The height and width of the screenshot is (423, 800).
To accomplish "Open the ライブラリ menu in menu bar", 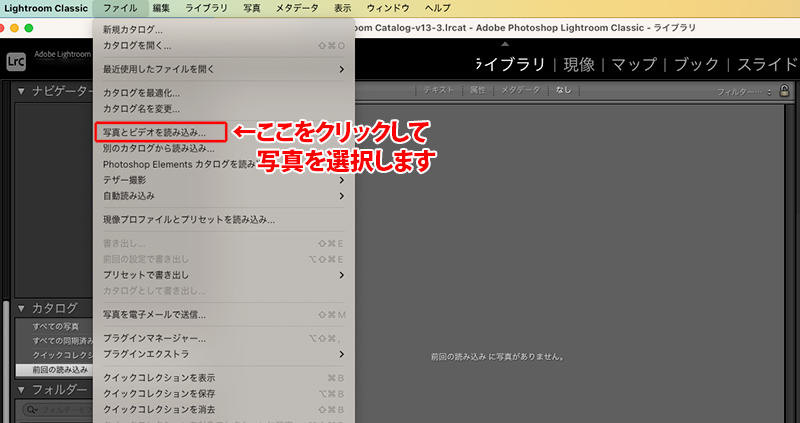I will (x=206, y=8).
